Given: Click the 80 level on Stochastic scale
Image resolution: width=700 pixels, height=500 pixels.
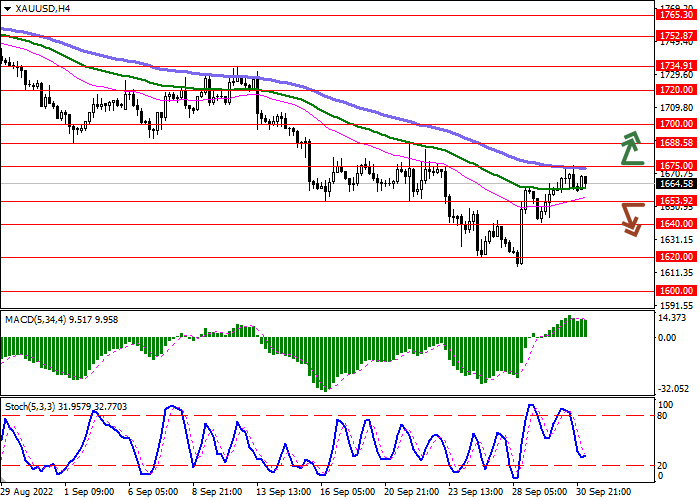Looking at the screenshot, I should point(663,416).
